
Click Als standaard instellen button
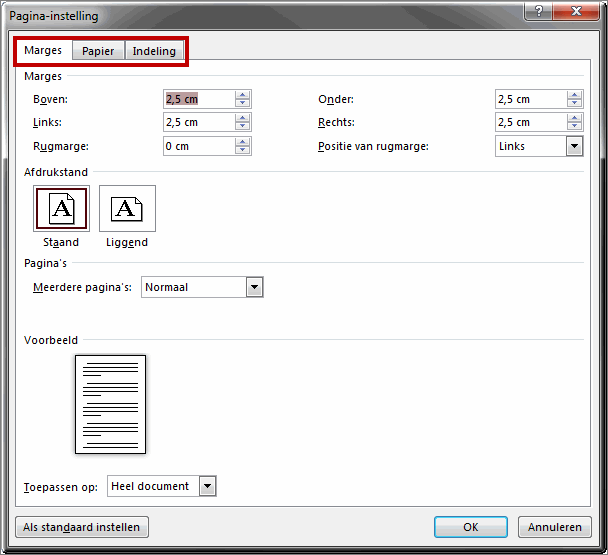82,527
